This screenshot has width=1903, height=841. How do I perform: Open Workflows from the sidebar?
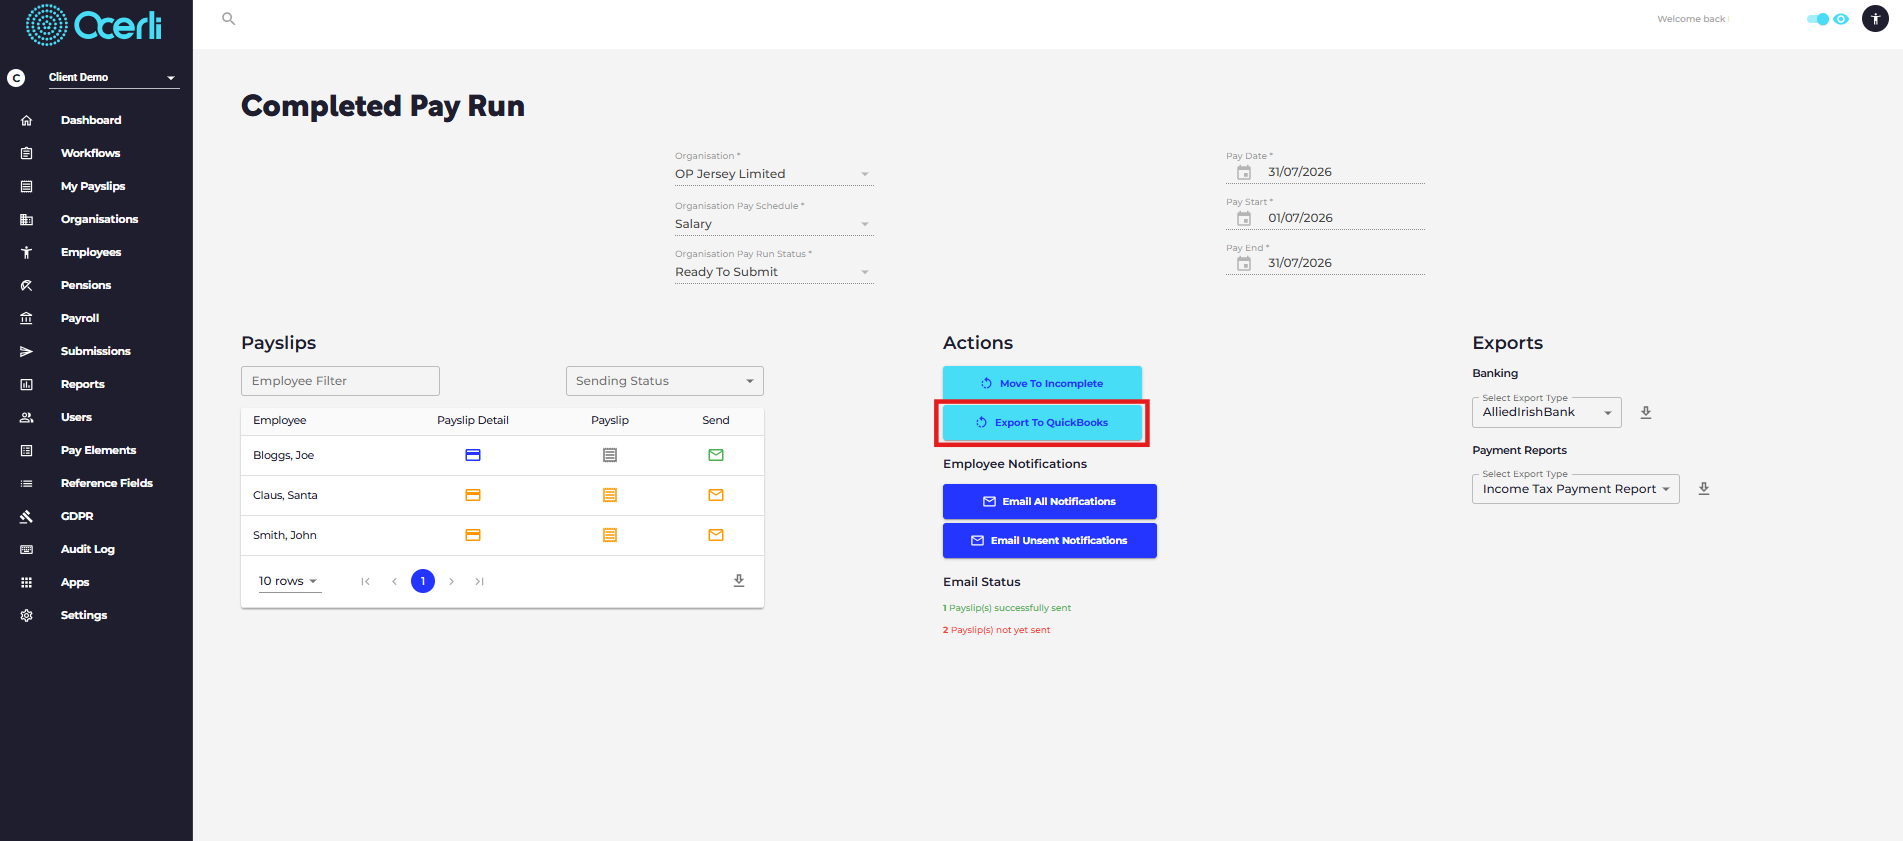(90, 153)
